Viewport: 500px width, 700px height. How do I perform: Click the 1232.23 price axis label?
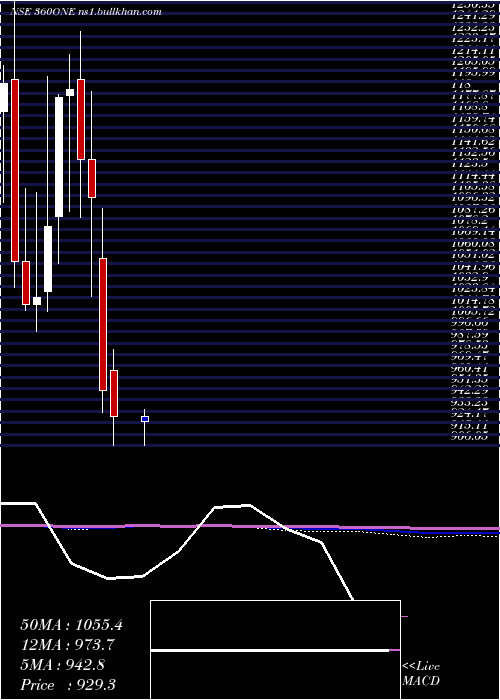coord(473,28)
